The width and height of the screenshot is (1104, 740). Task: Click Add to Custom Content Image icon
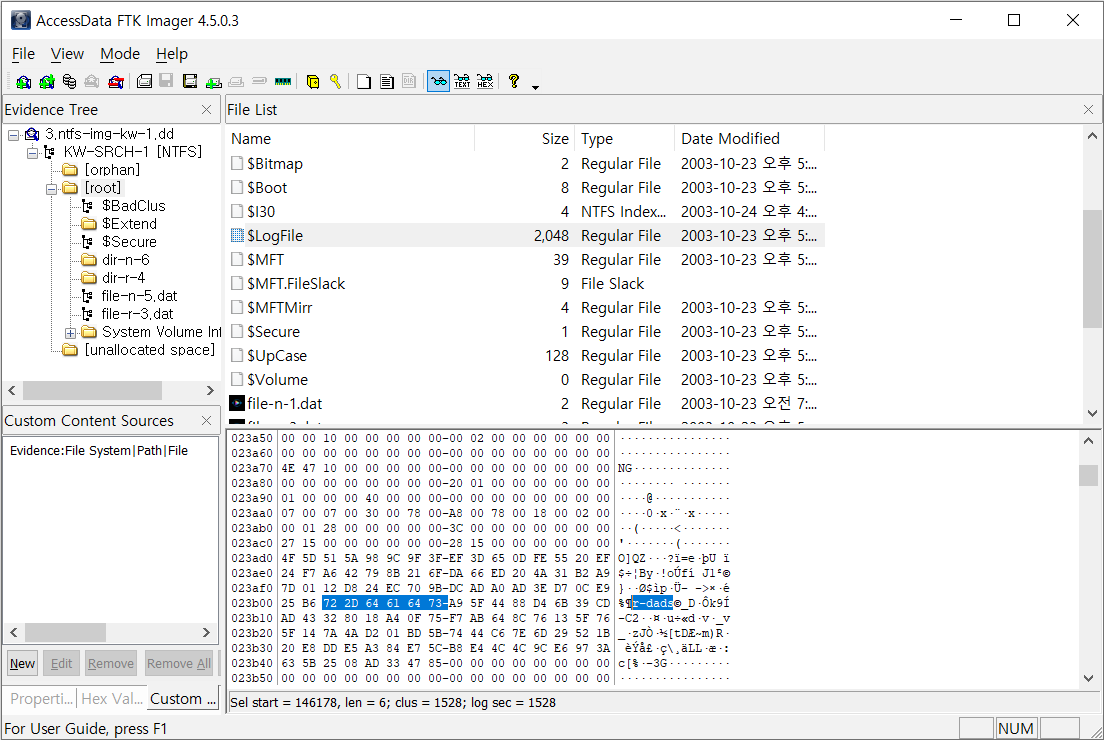coord(213,82)
